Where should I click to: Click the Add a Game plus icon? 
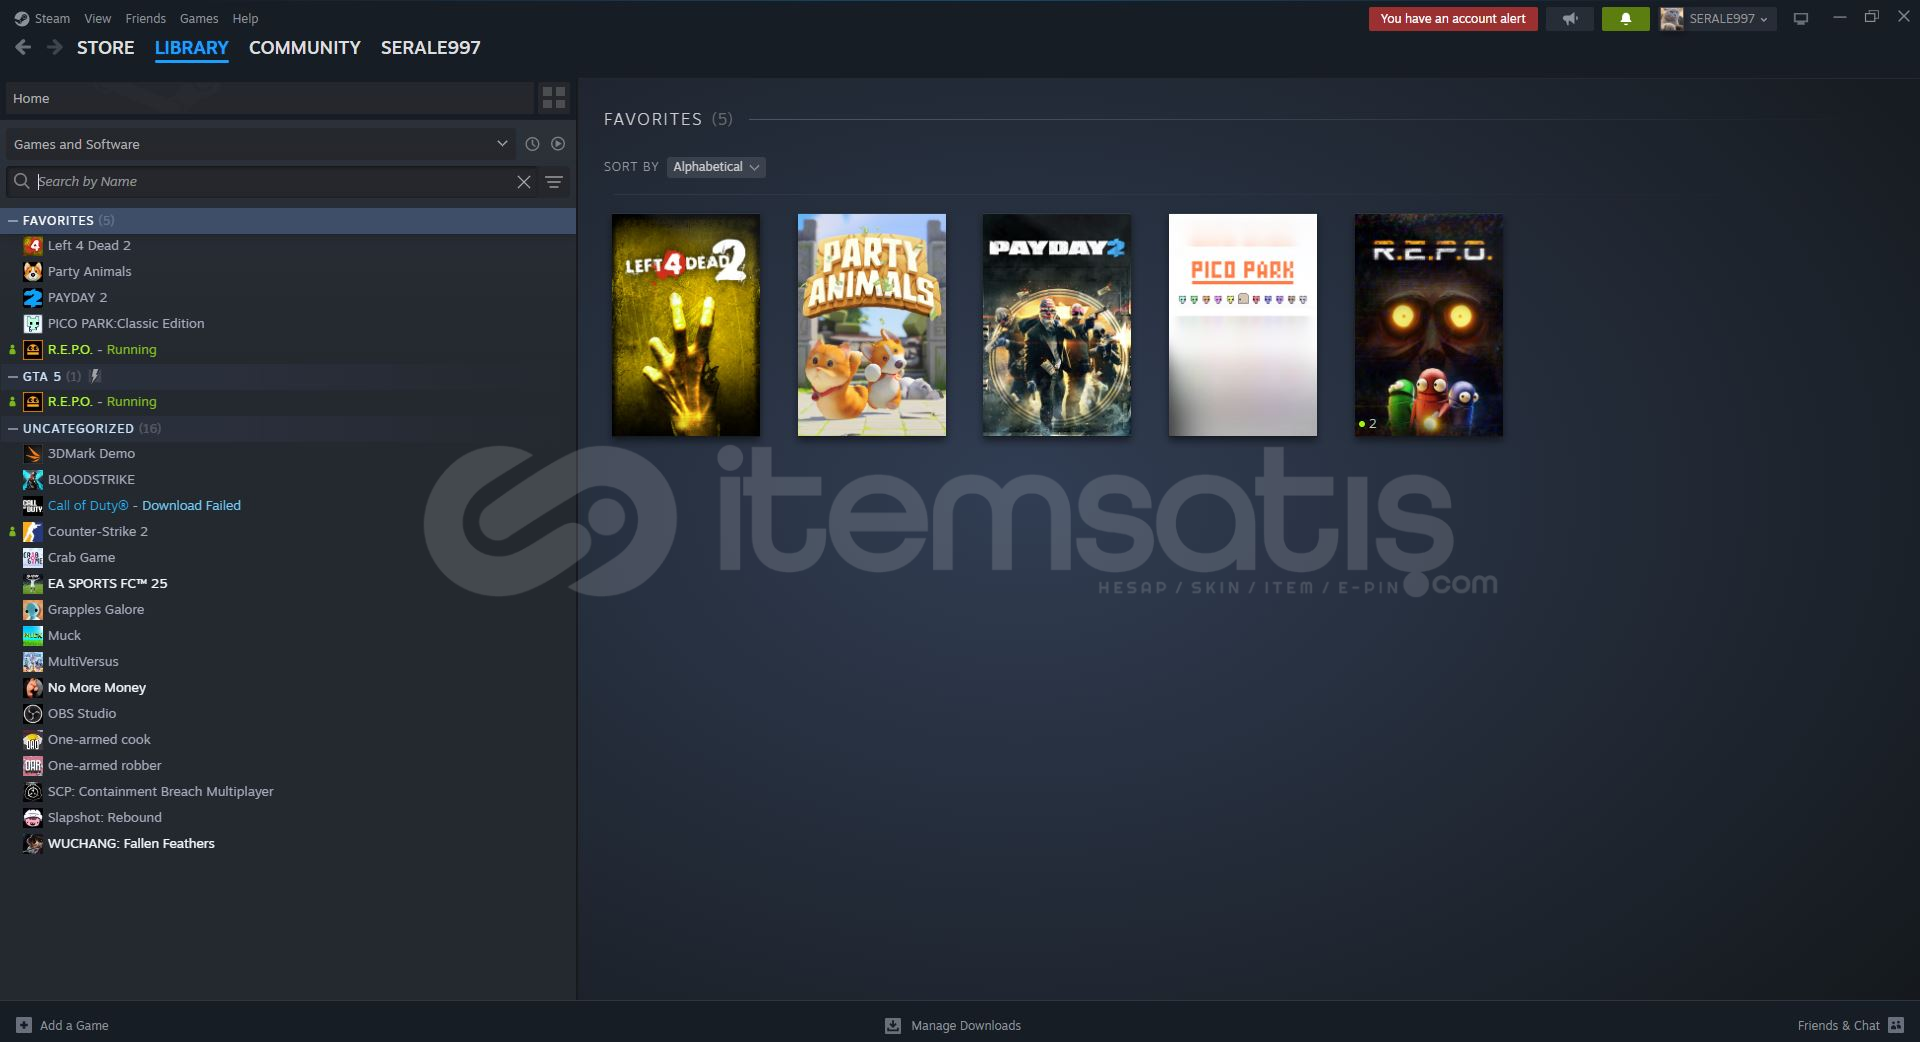[24, 1025]
